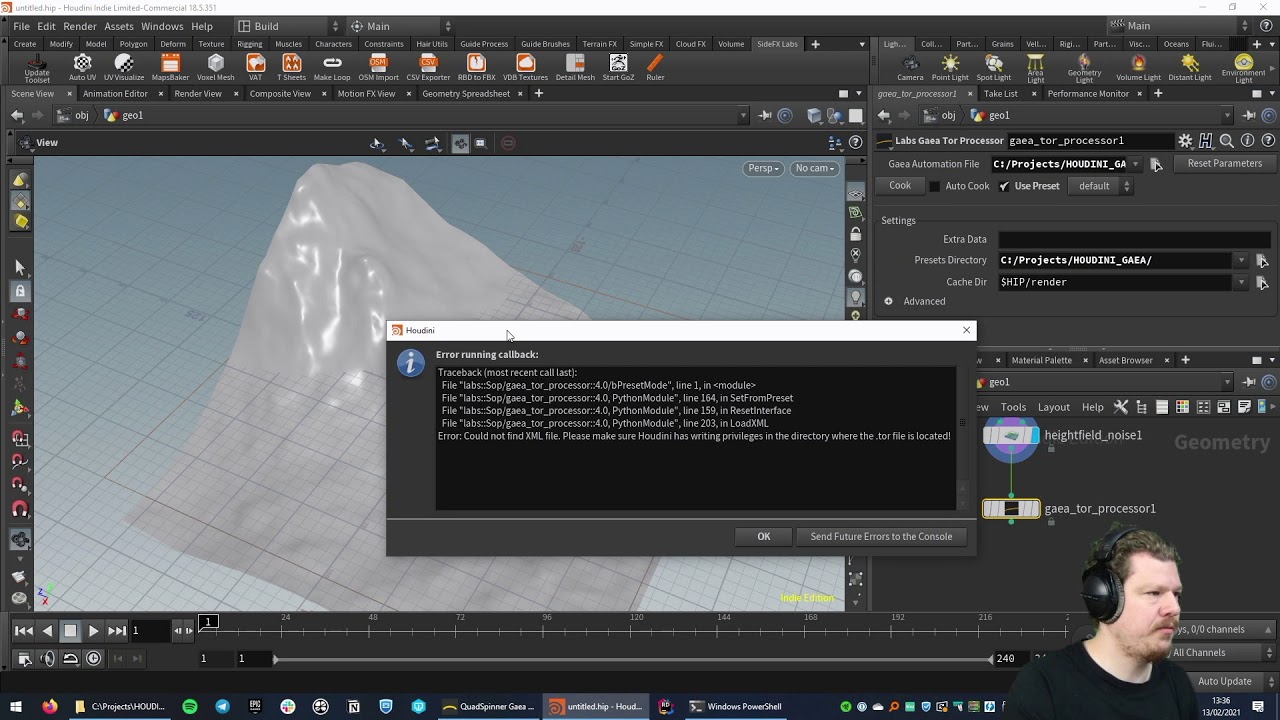Screen dimensions: 1280x720
Task: Add a Camera from the lights shelf
Action: point(910,68)
